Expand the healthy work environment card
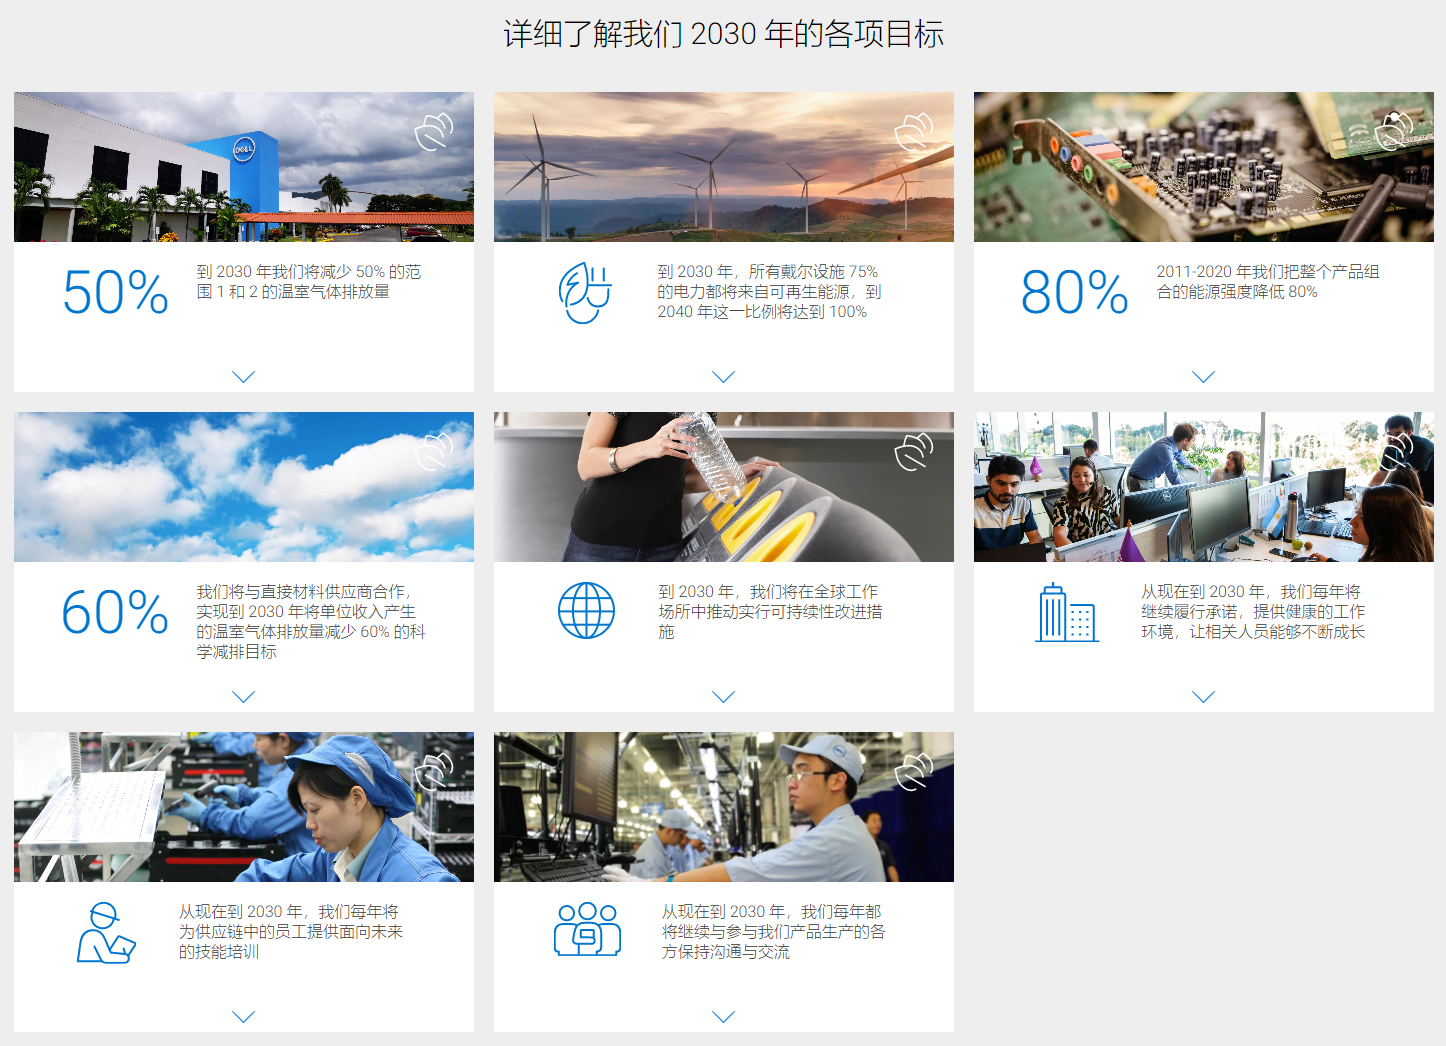 click(x=1204, y=697)
